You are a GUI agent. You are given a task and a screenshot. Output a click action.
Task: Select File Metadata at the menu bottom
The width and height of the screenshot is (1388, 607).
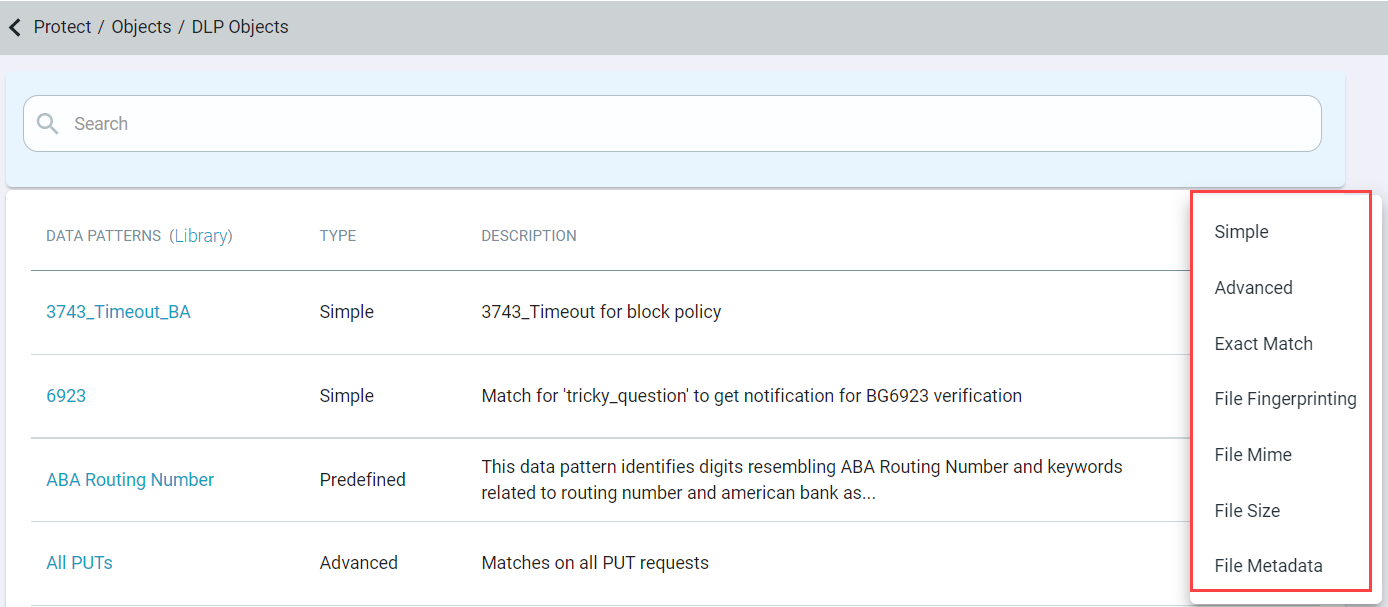(1268, 565)
